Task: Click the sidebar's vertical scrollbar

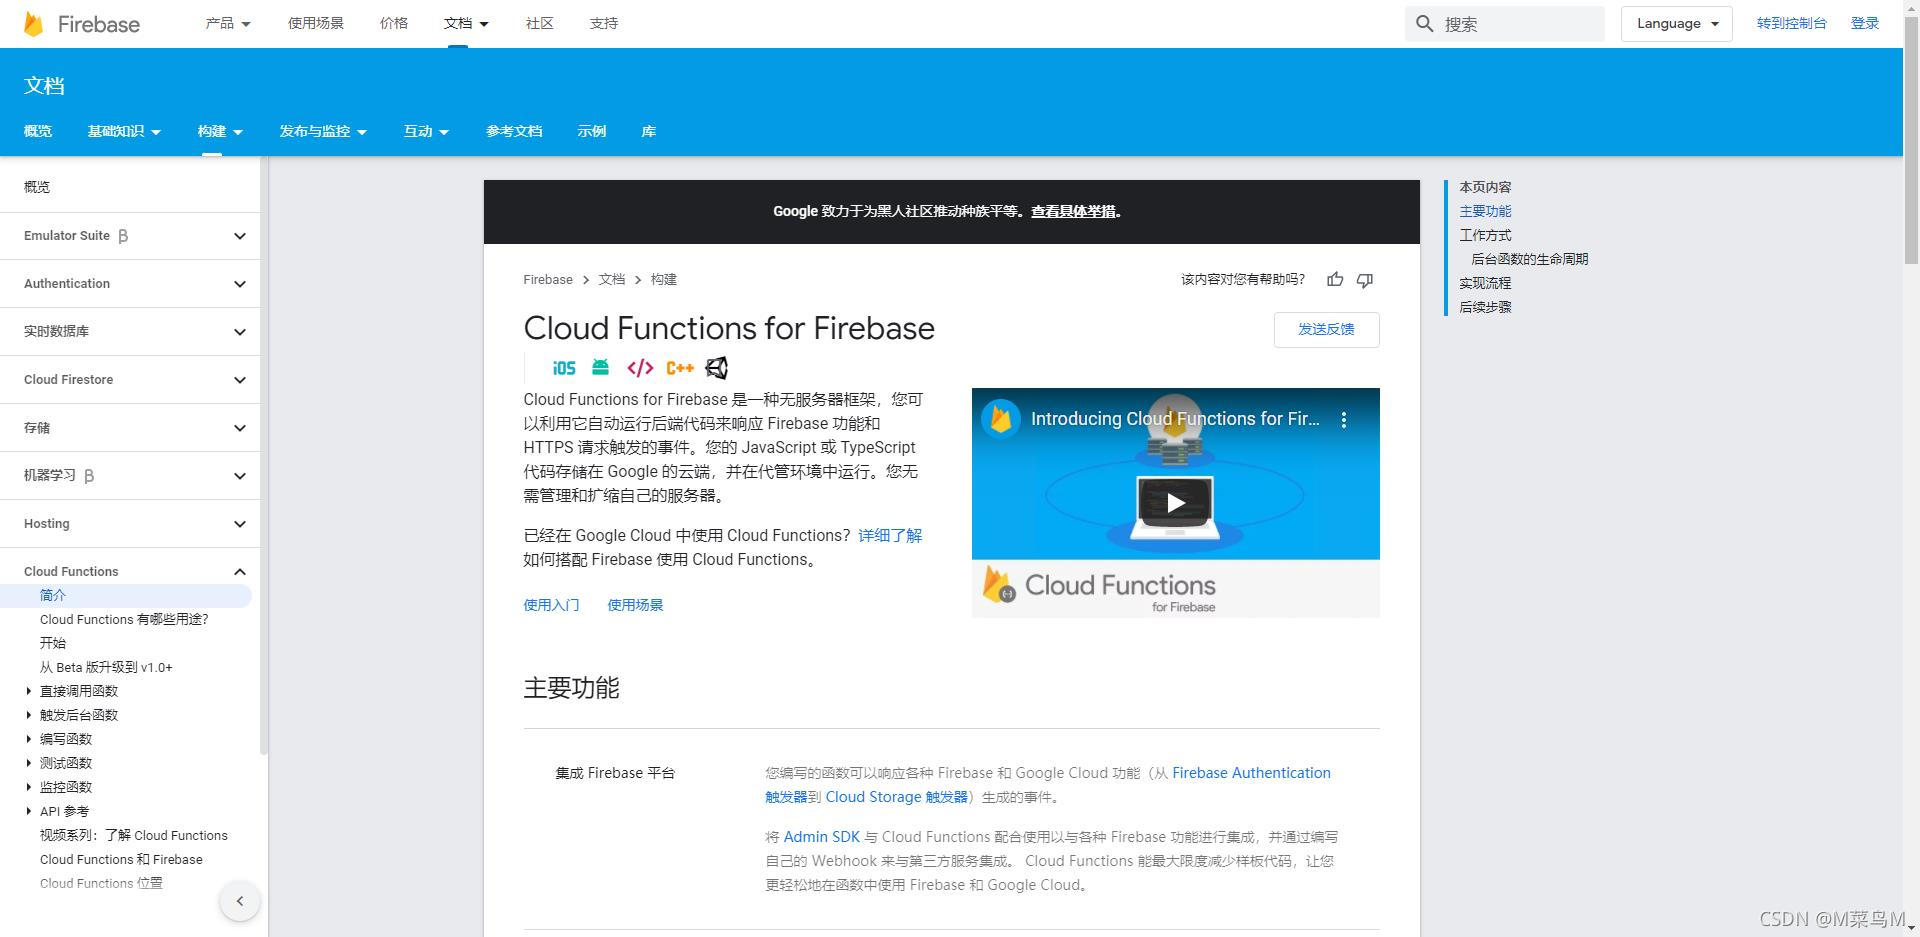Action: (x=264, y=455)
